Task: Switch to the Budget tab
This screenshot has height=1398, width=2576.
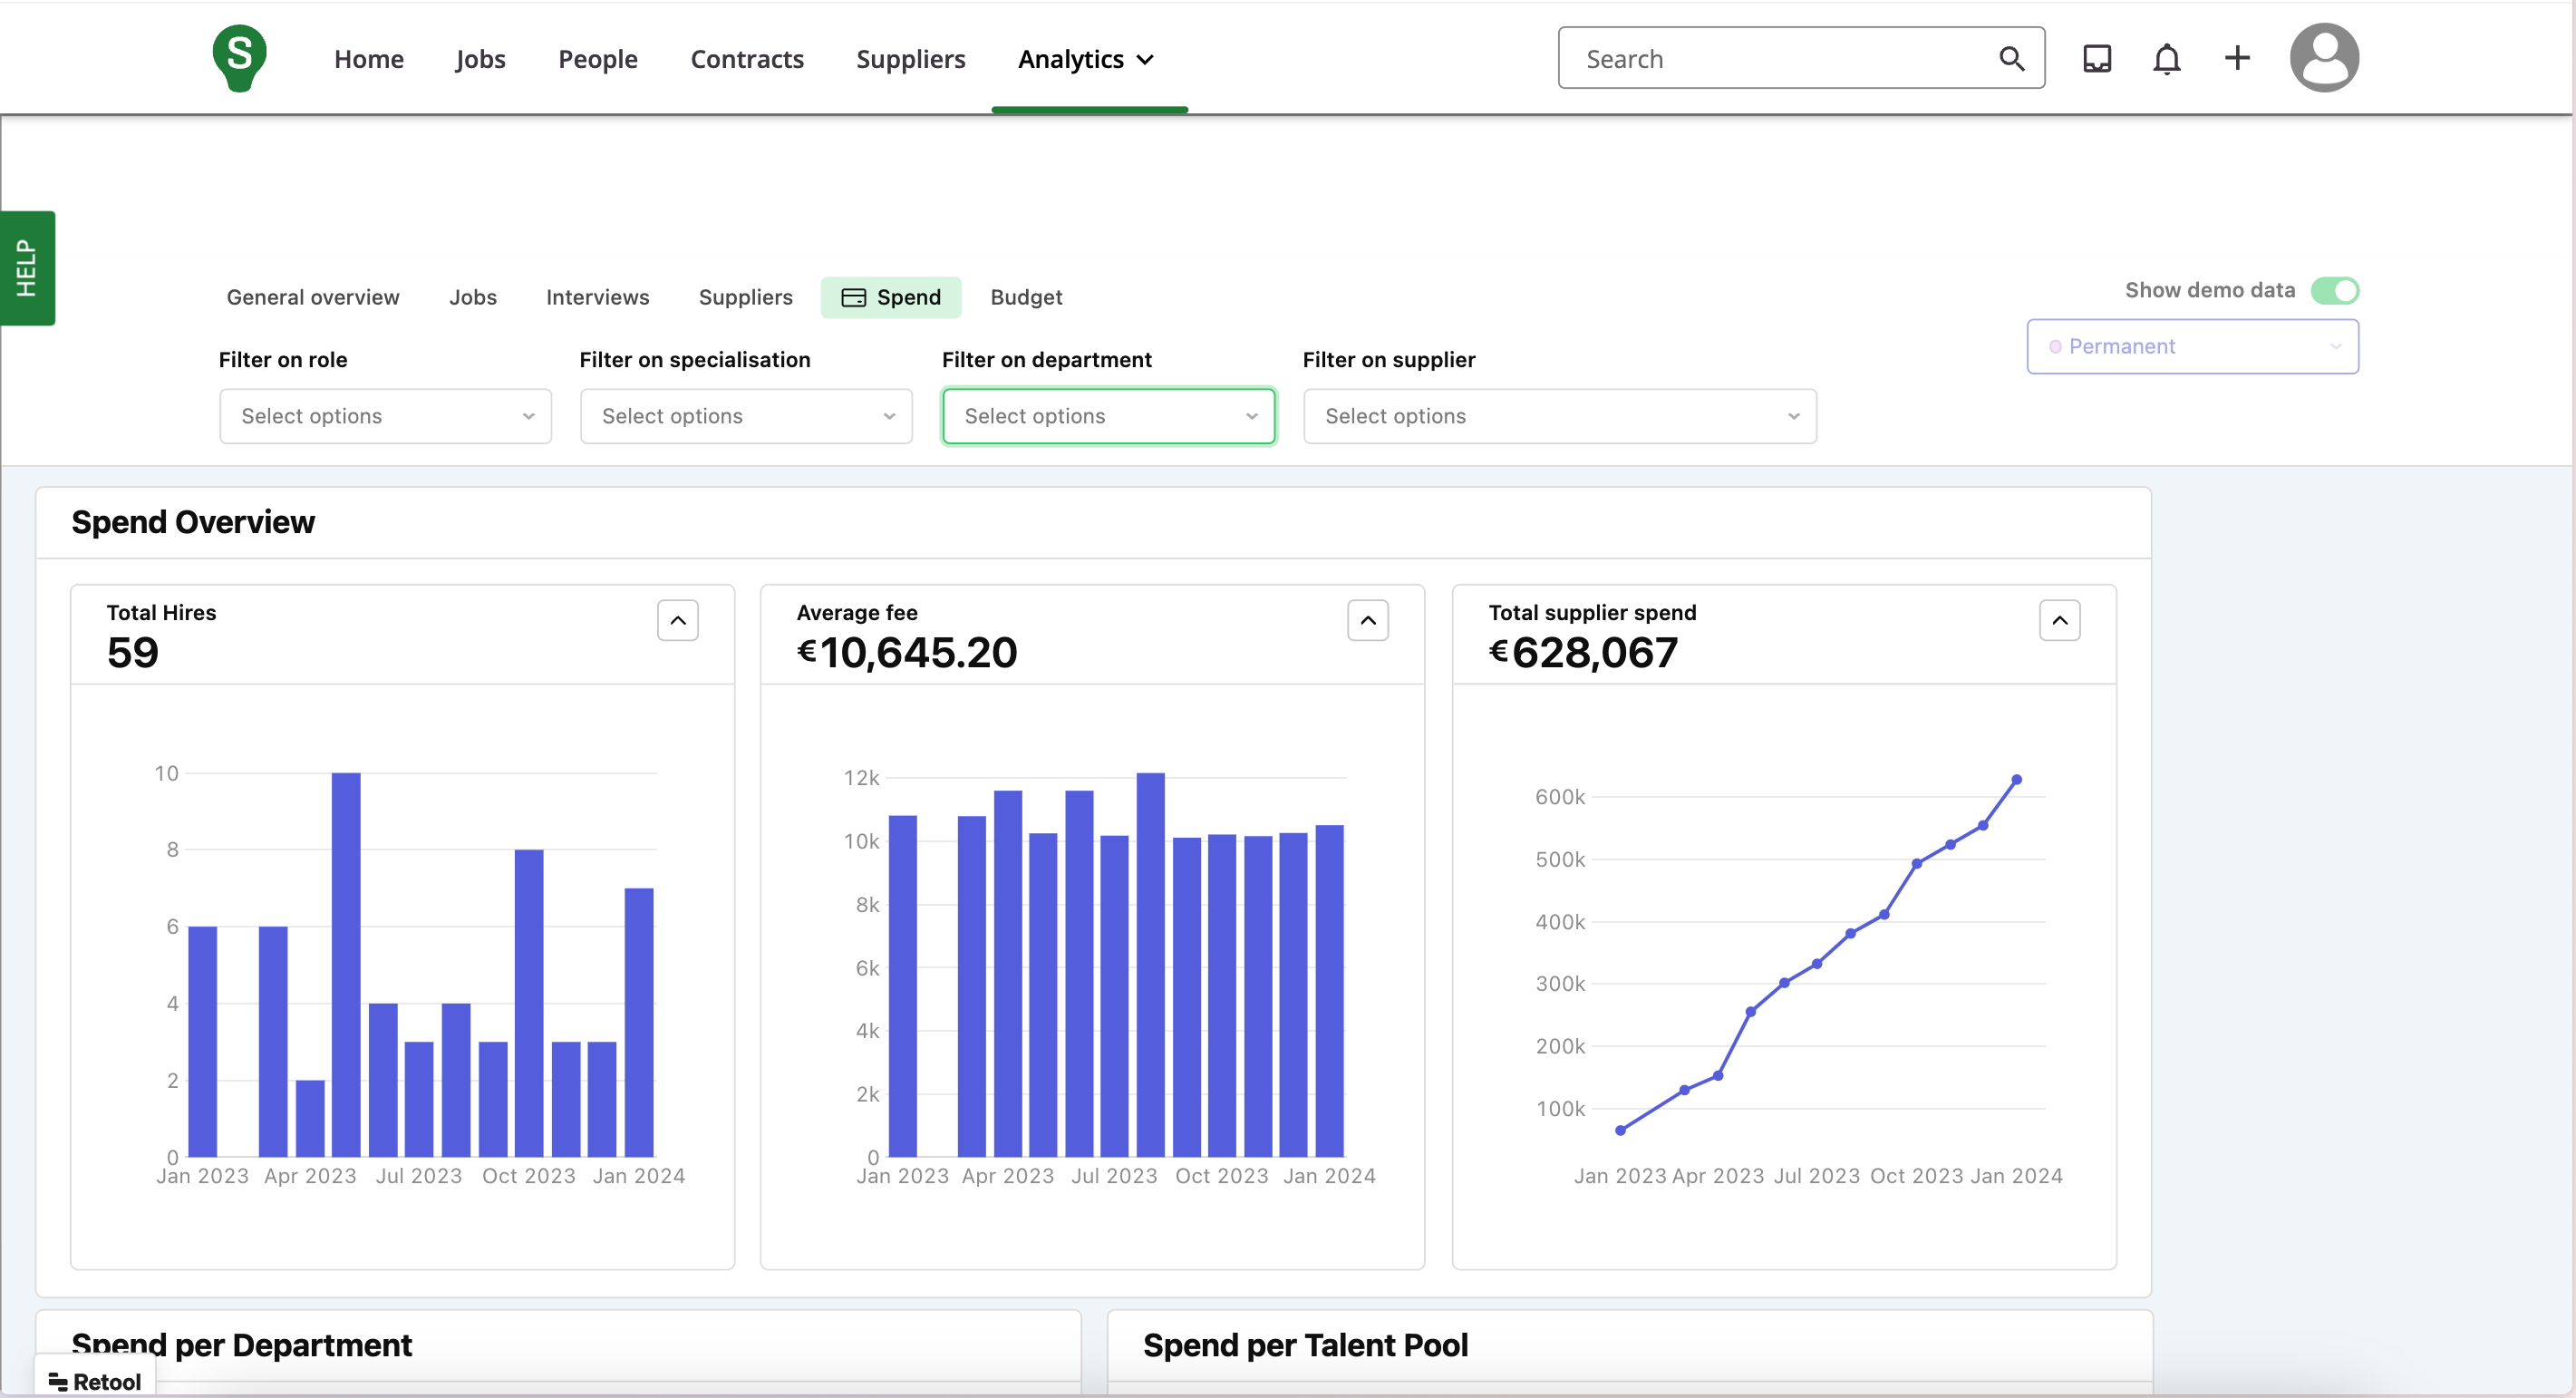Action: (1025, 297)
